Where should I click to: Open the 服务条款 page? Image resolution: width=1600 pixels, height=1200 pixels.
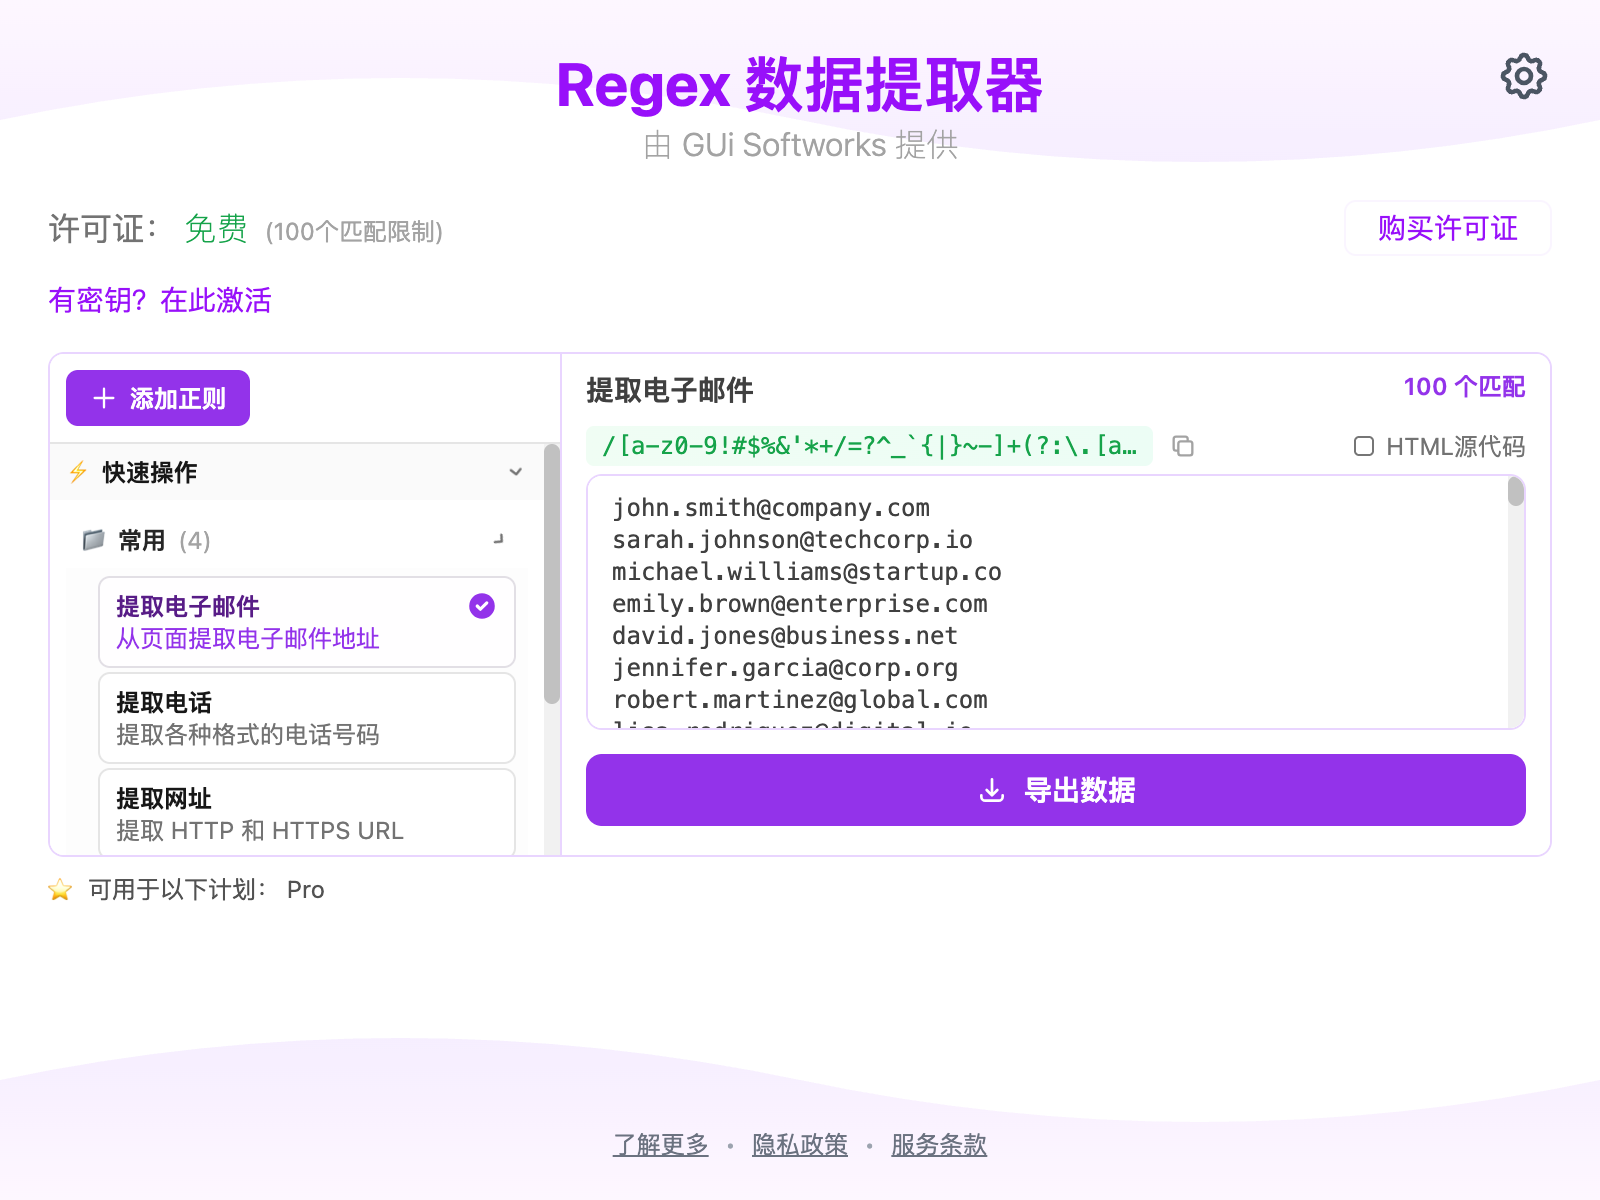click(x=938, y=1145)
